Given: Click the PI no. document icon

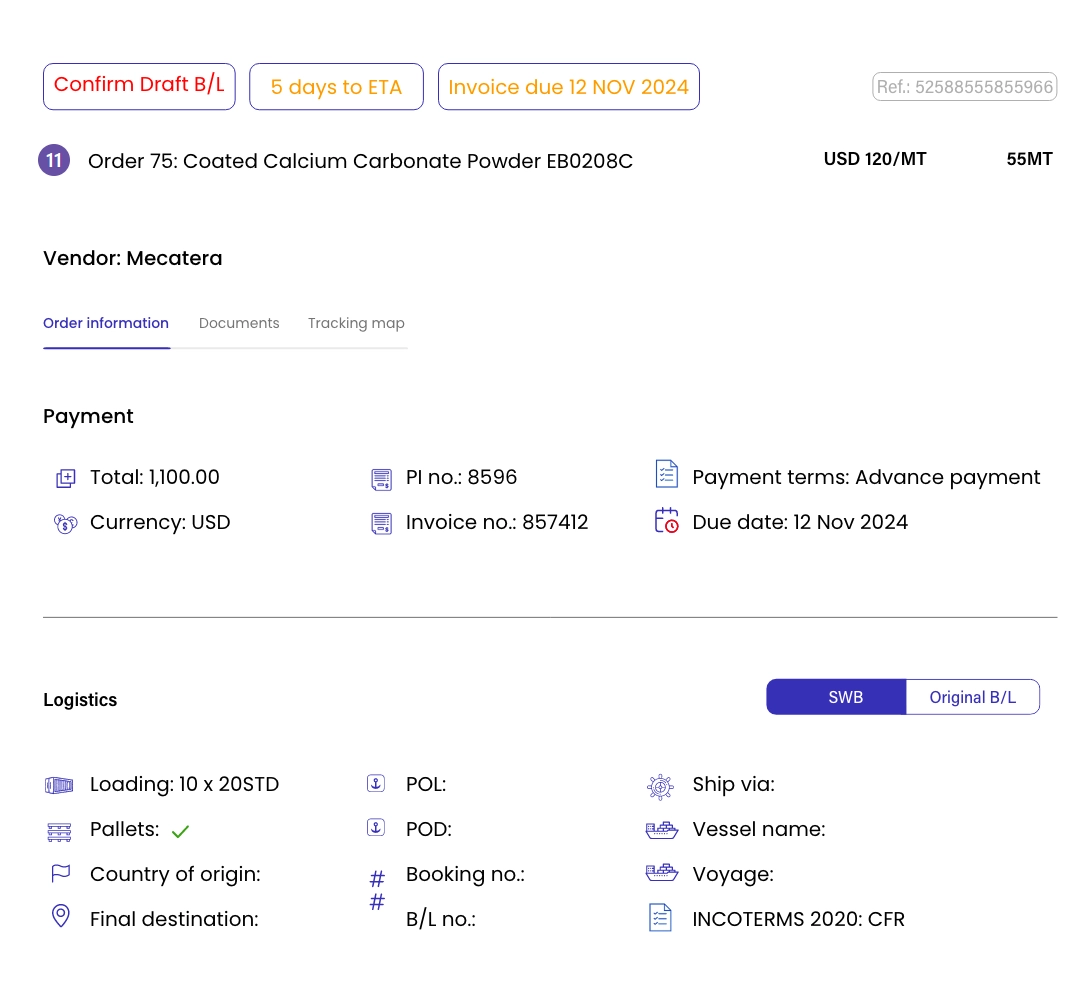Looking at the screenshot, I should pos(380,478).
